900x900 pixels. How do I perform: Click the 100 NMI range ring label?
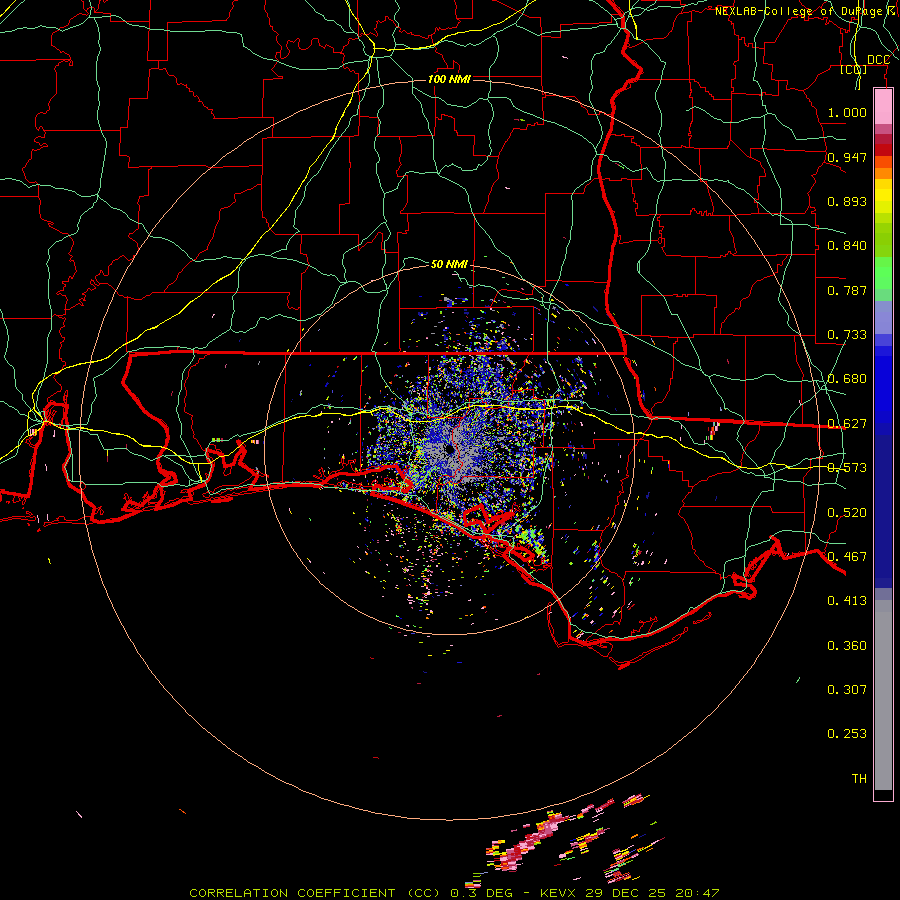449,79
